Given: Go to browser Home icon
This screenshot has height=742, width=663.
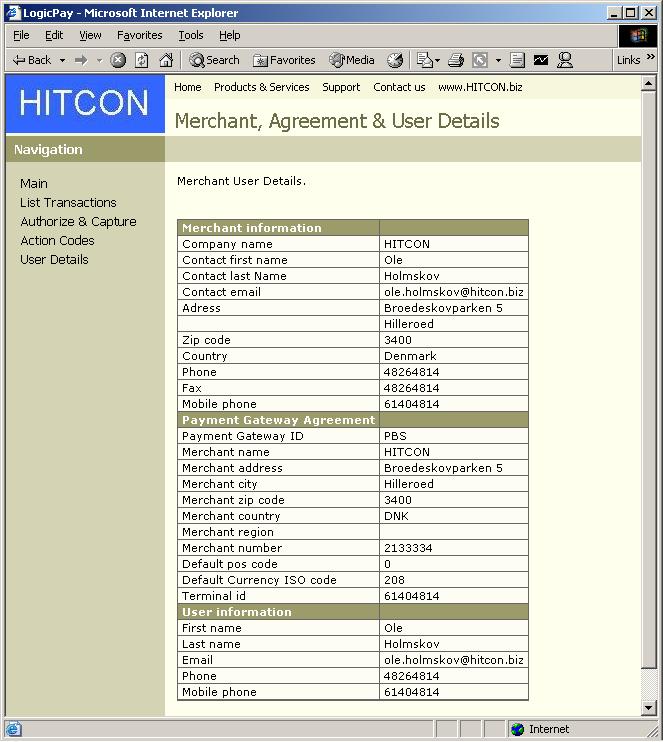Looking at the screenshot, I should 166,60.
